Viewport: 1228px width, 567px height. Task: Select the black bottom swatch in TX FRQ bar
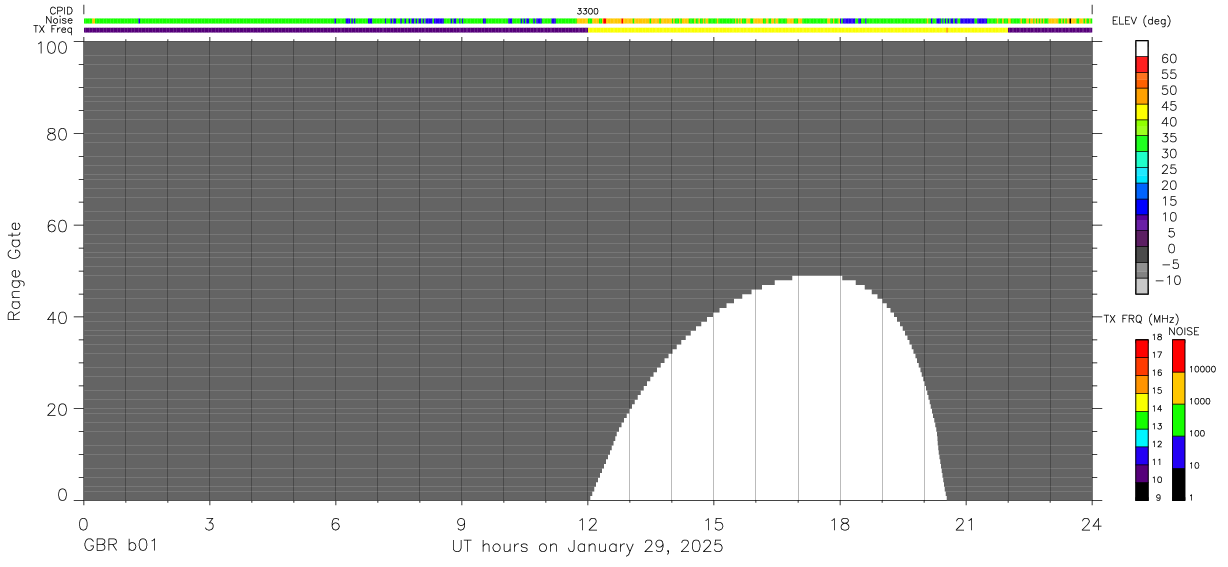pyautogui.click(x=1142, y=491)
